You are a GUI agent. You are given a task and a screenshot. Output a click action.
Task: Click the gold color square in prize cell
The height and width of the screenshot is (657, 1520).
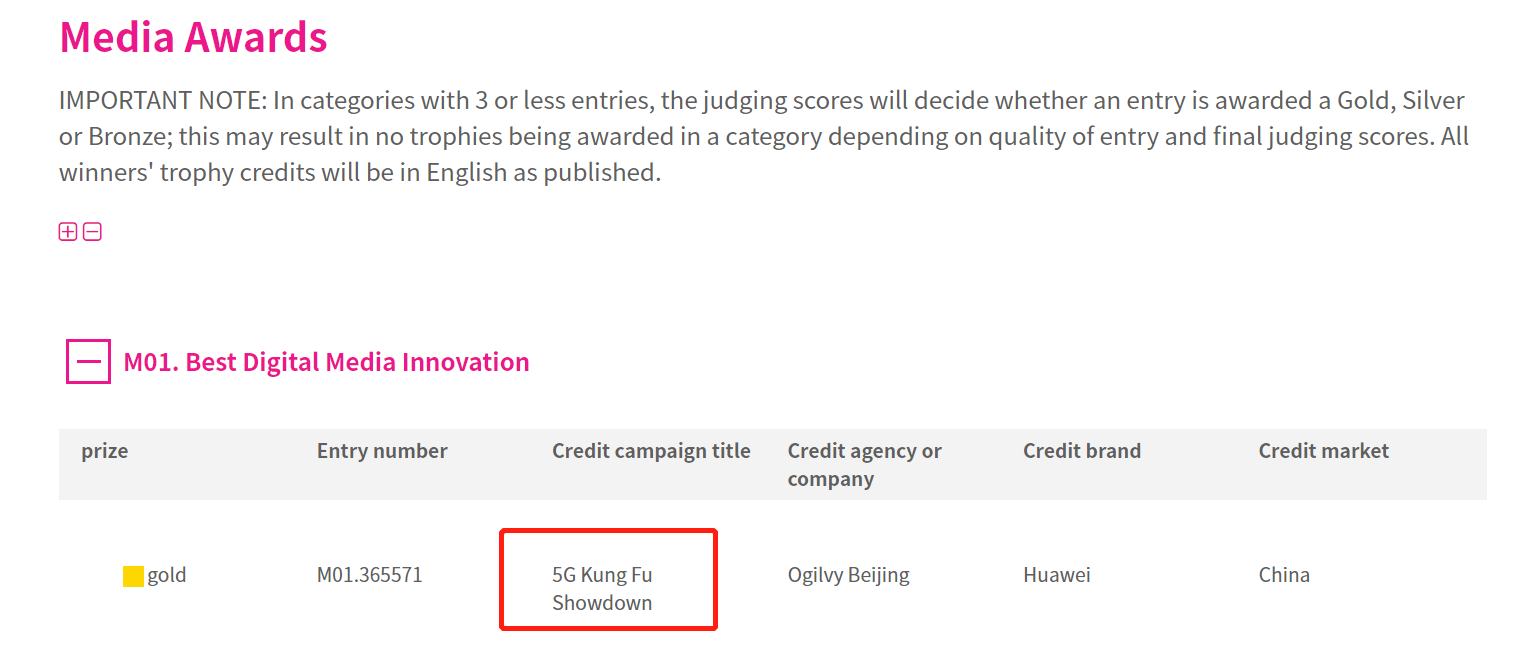(133, 576)
